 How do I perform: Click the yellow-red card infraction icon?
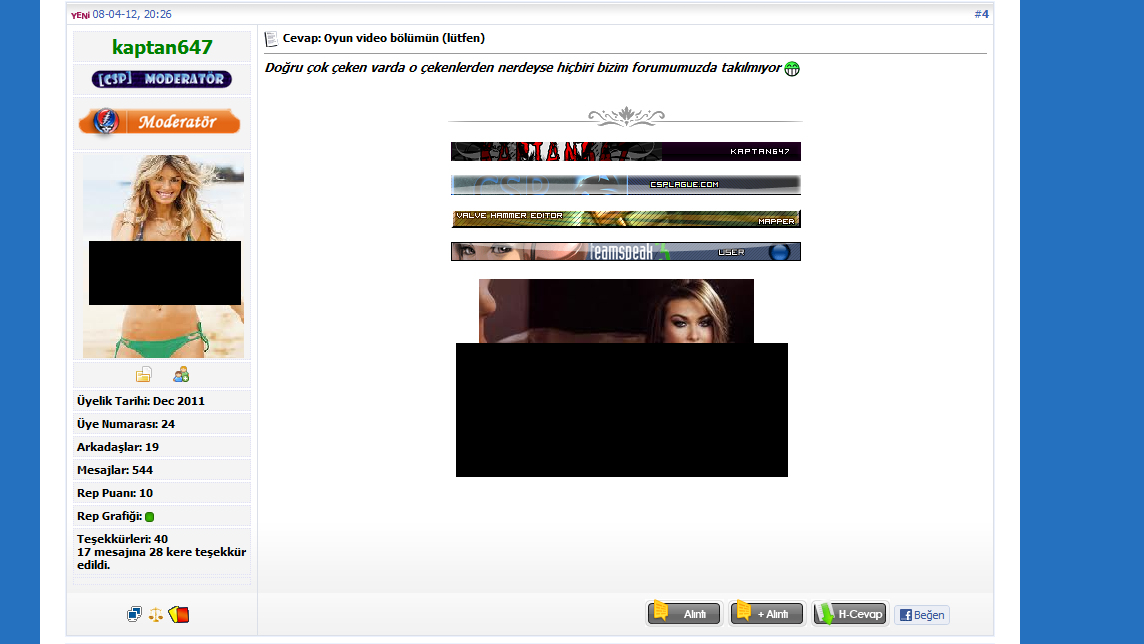179,614
